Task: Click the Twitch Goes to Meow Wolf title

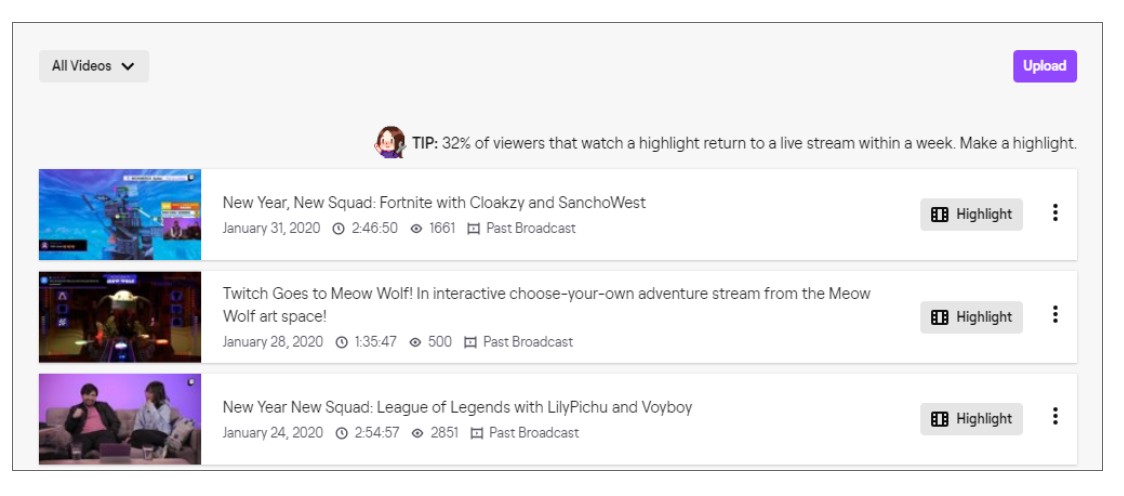Action: point(546,305)
